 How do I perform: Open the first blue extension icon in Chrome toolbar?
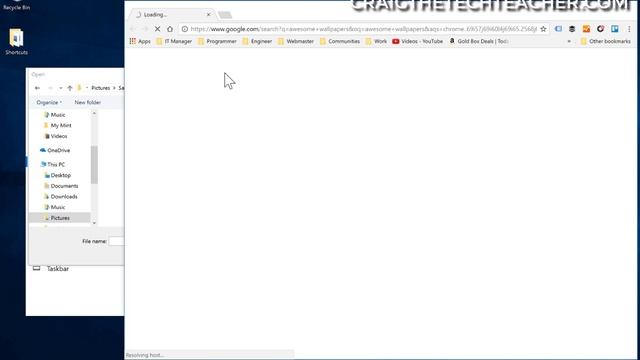(x=558, y=29)
